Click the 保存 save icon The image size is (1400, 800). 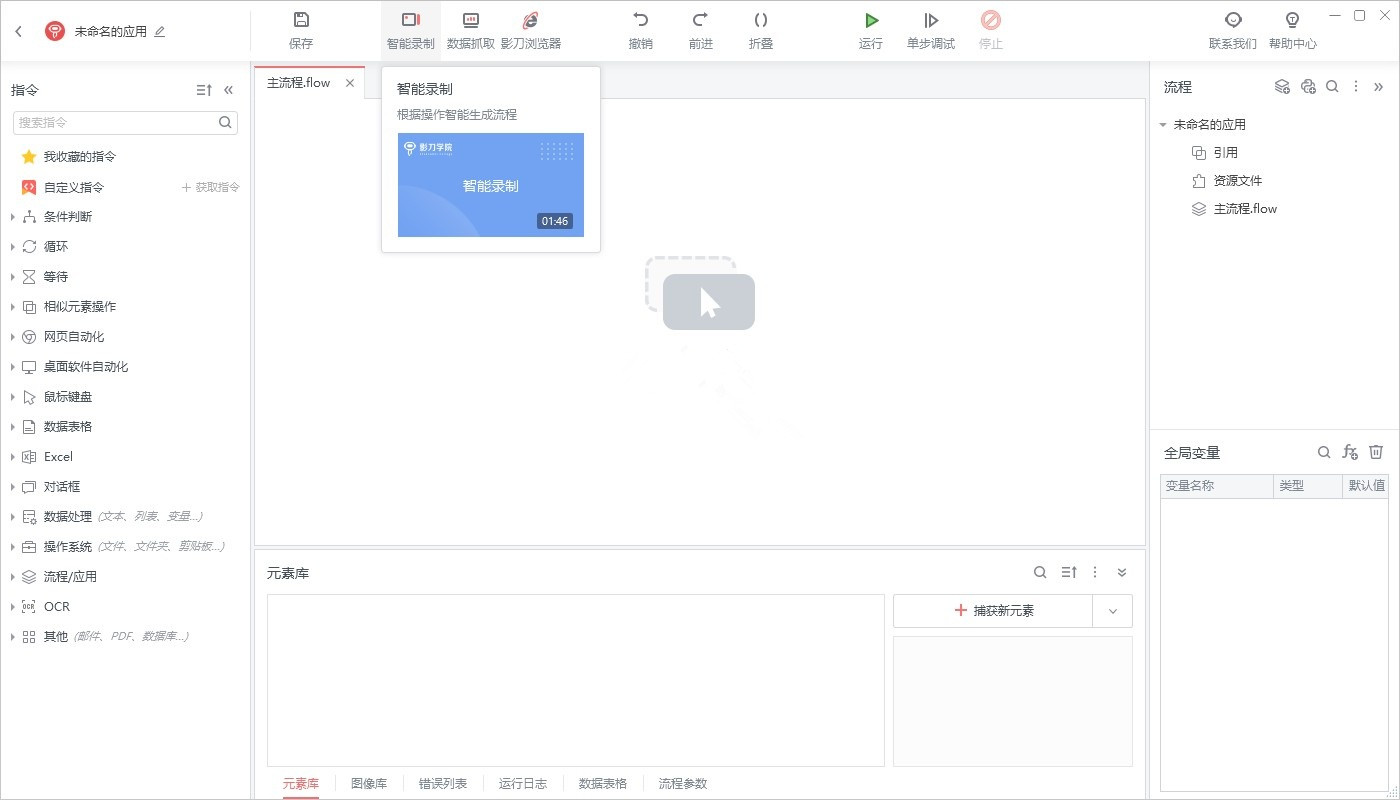(x=301, y=21)
